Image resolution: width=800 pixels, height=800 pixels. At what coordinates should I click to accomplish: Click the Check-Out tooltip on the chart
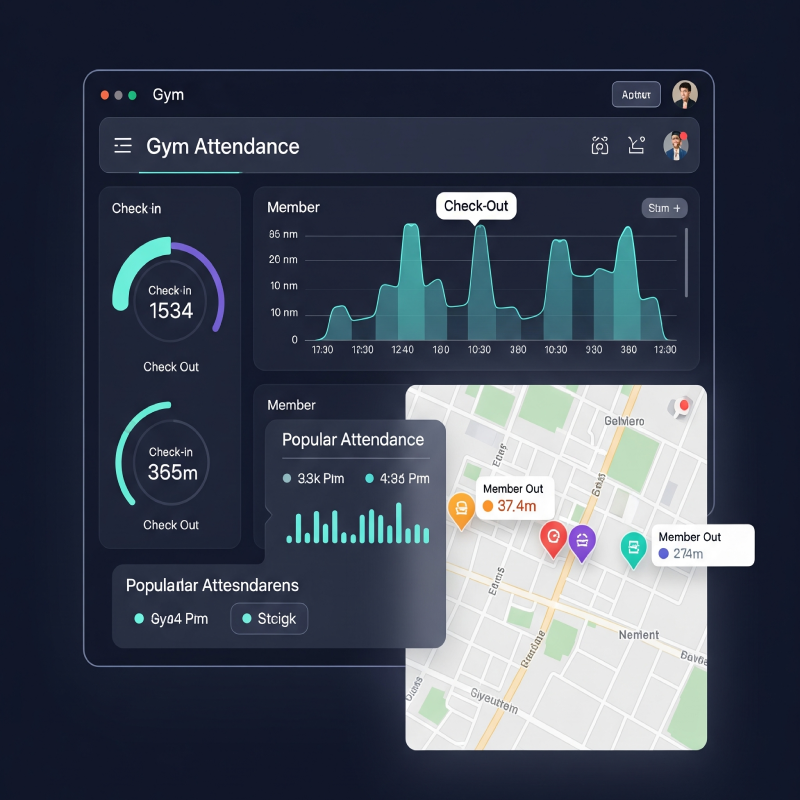point(476,206)
